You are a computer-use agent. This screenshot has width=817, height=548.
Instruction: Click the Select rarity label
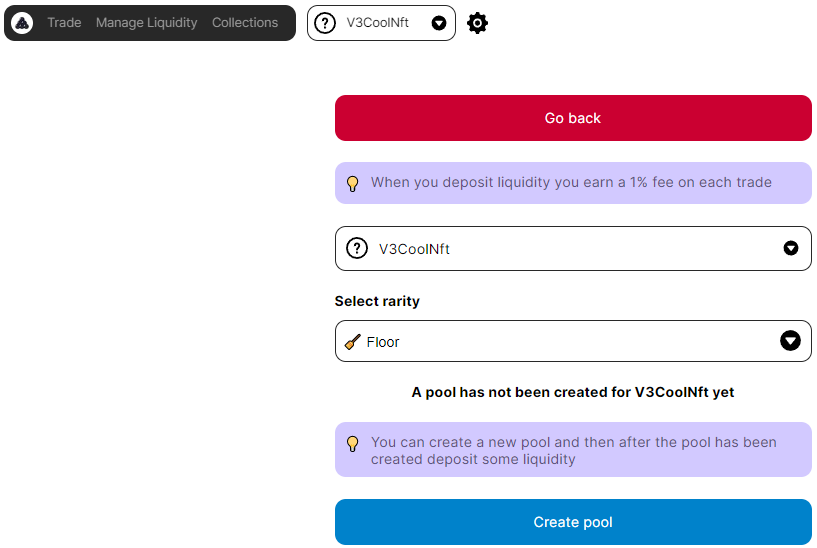tap(377, 301)
